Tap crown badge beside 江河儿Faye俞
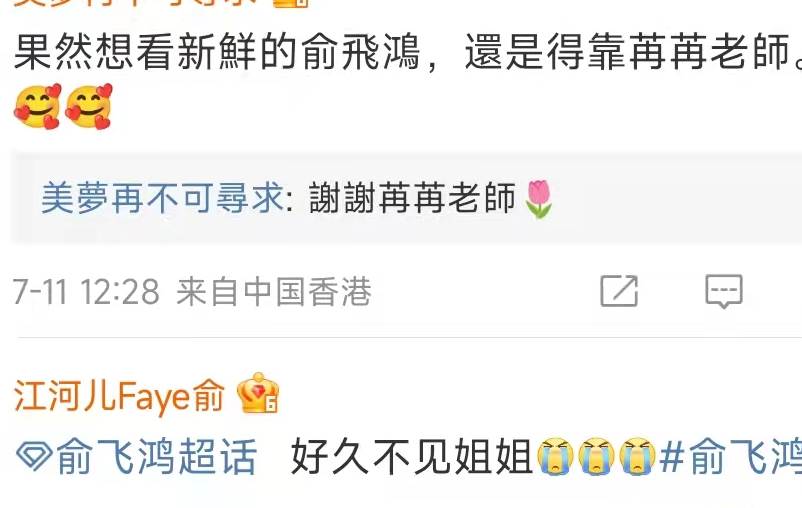 [258, 393]
